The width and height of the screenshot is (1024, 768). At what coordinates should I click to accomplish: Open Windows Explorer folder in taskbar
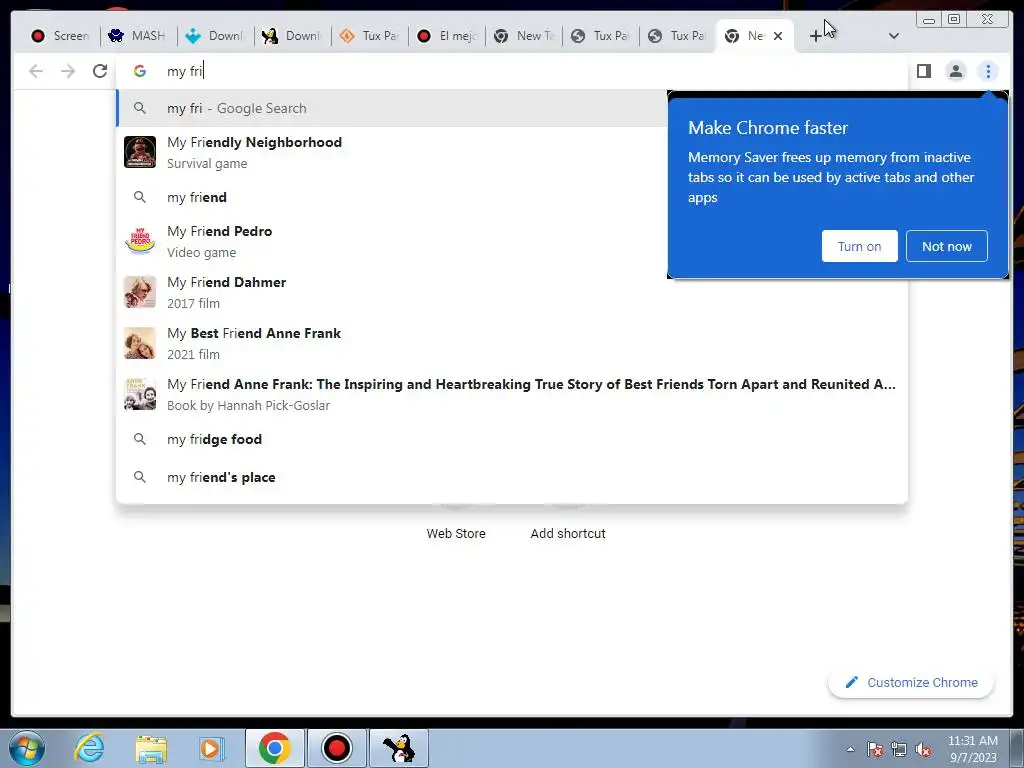point(151,748)
